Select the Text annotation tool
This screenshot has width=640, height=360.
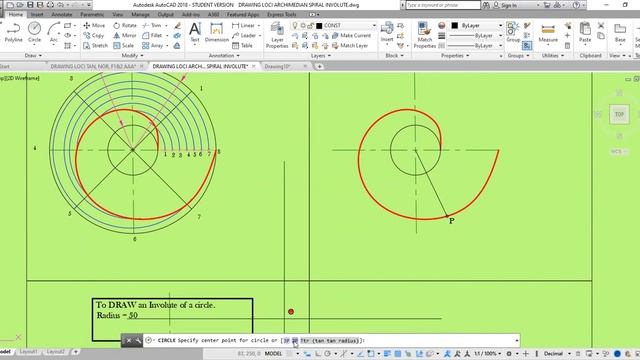tap(195, 32)
